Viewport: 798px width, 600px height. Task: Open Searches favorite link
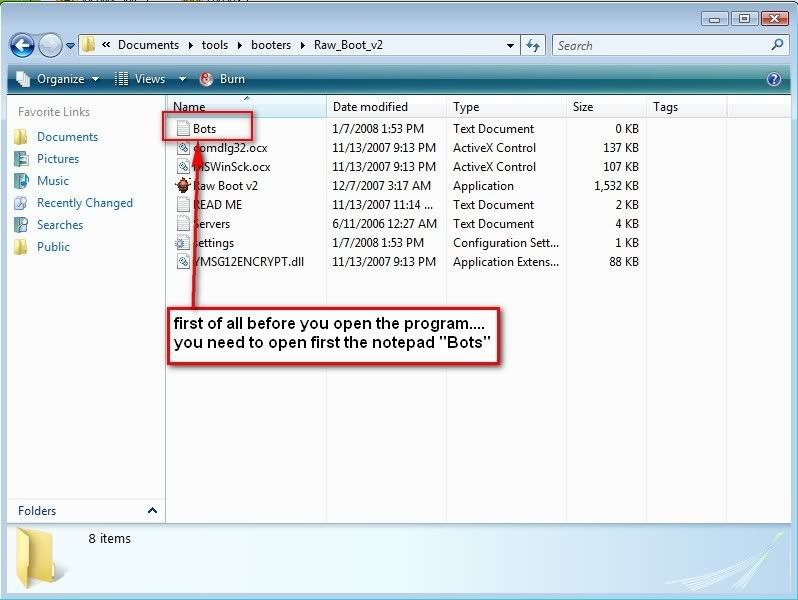[60, 224]
